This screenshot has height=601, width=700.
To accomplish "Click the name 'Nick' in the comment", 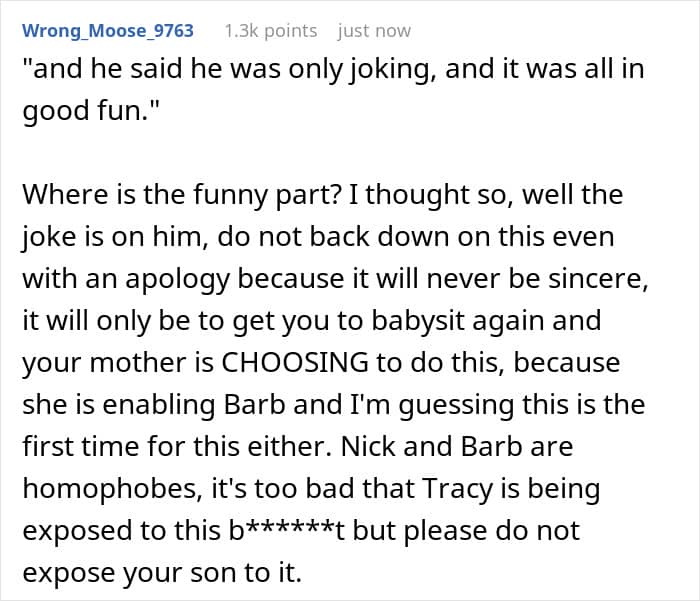I will [x=368, y=446].
